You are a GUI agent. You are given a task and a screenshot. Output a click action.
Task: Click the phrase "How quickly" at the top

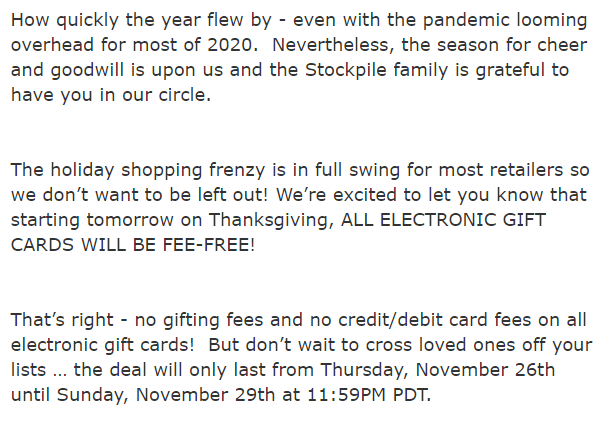65,21
